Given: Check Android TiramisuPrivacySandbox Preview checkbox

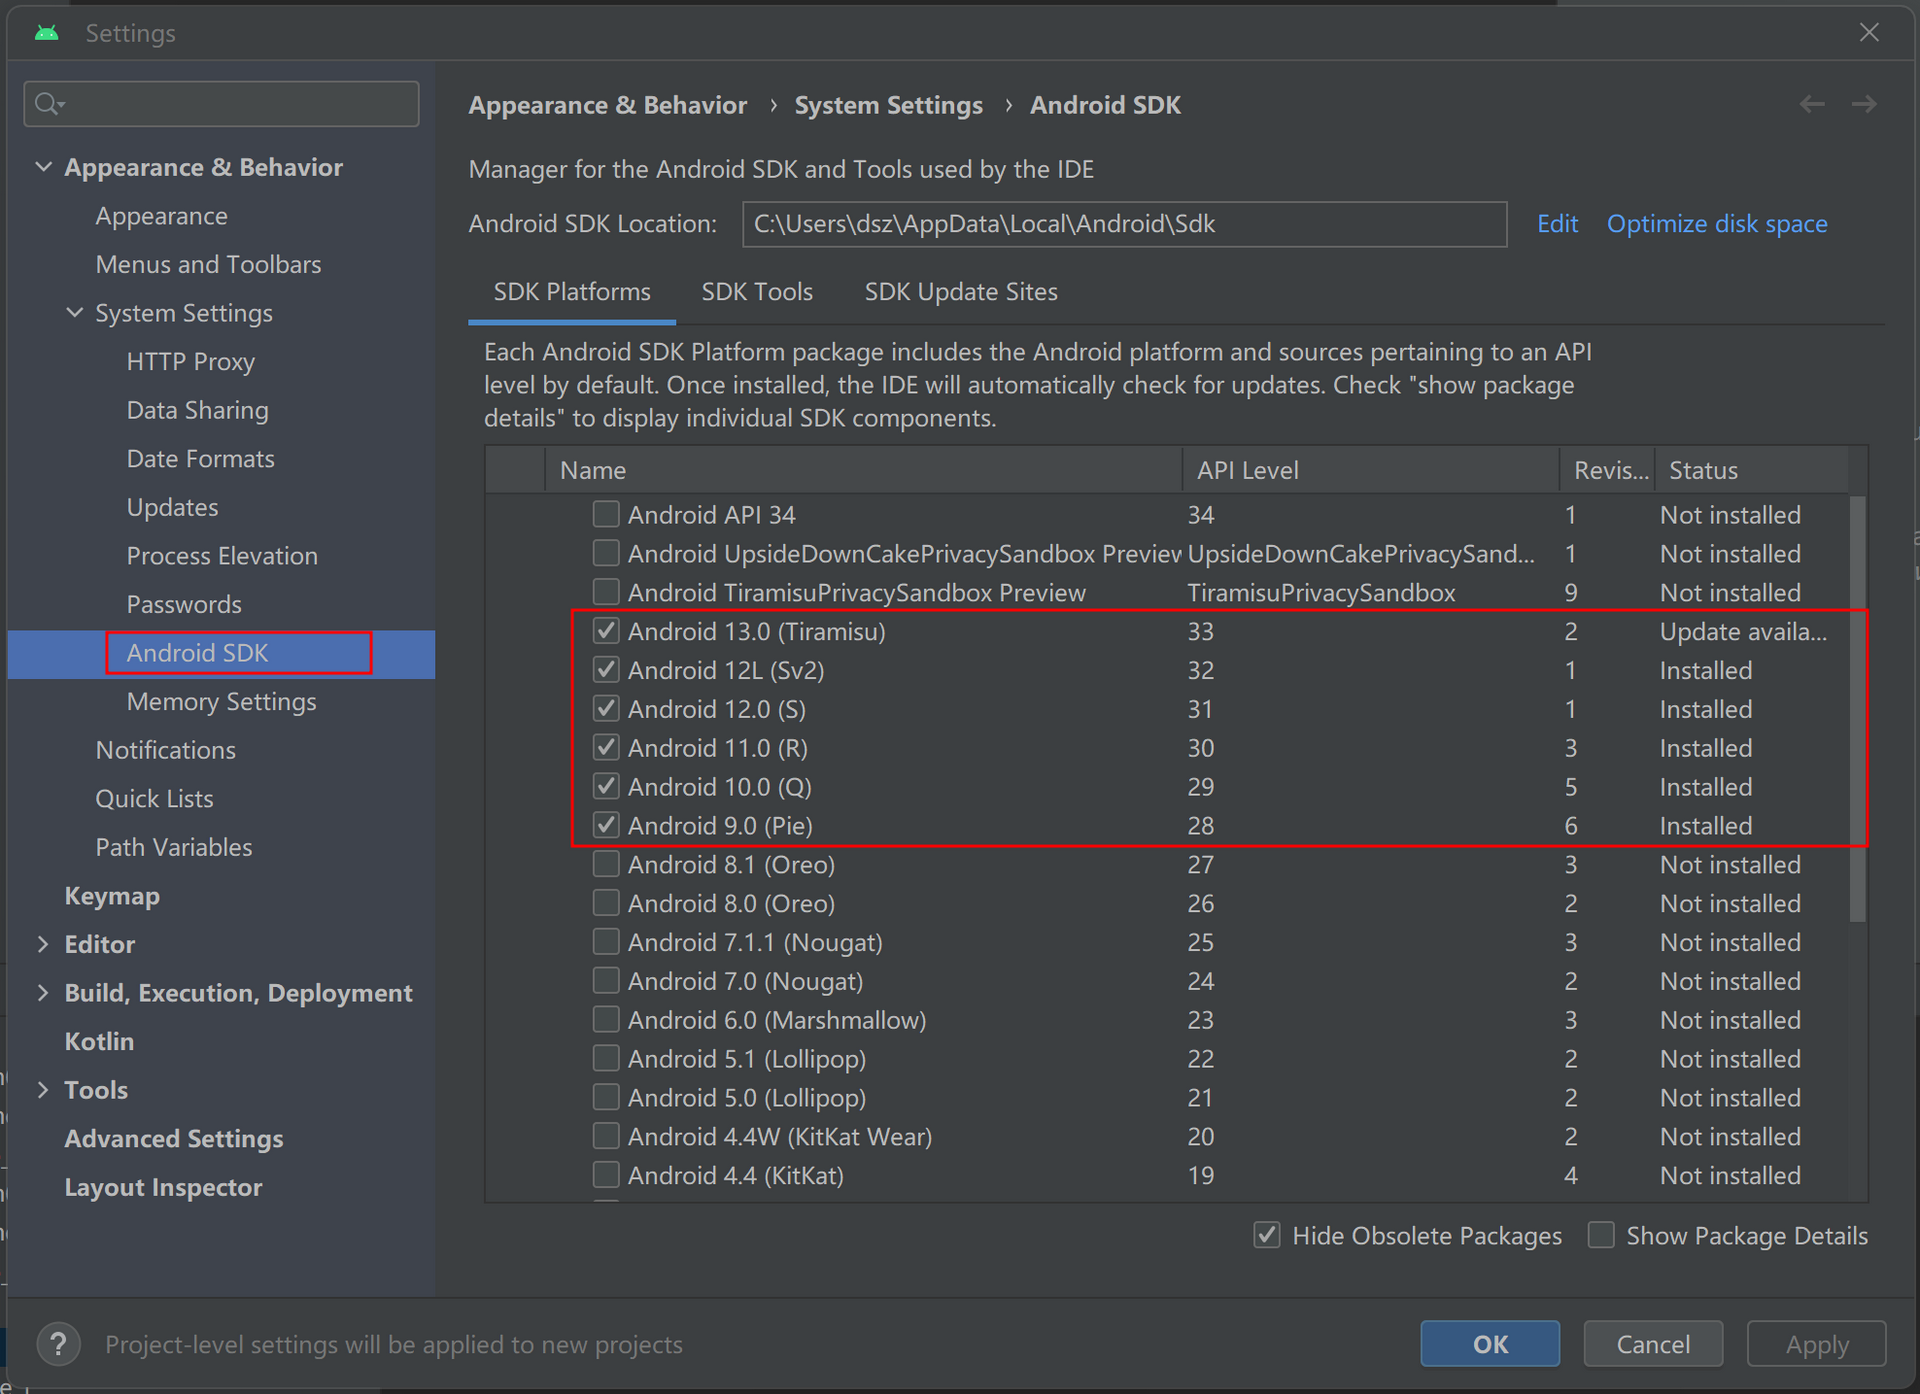Looking at the screenshot, I should pos(606,592).
